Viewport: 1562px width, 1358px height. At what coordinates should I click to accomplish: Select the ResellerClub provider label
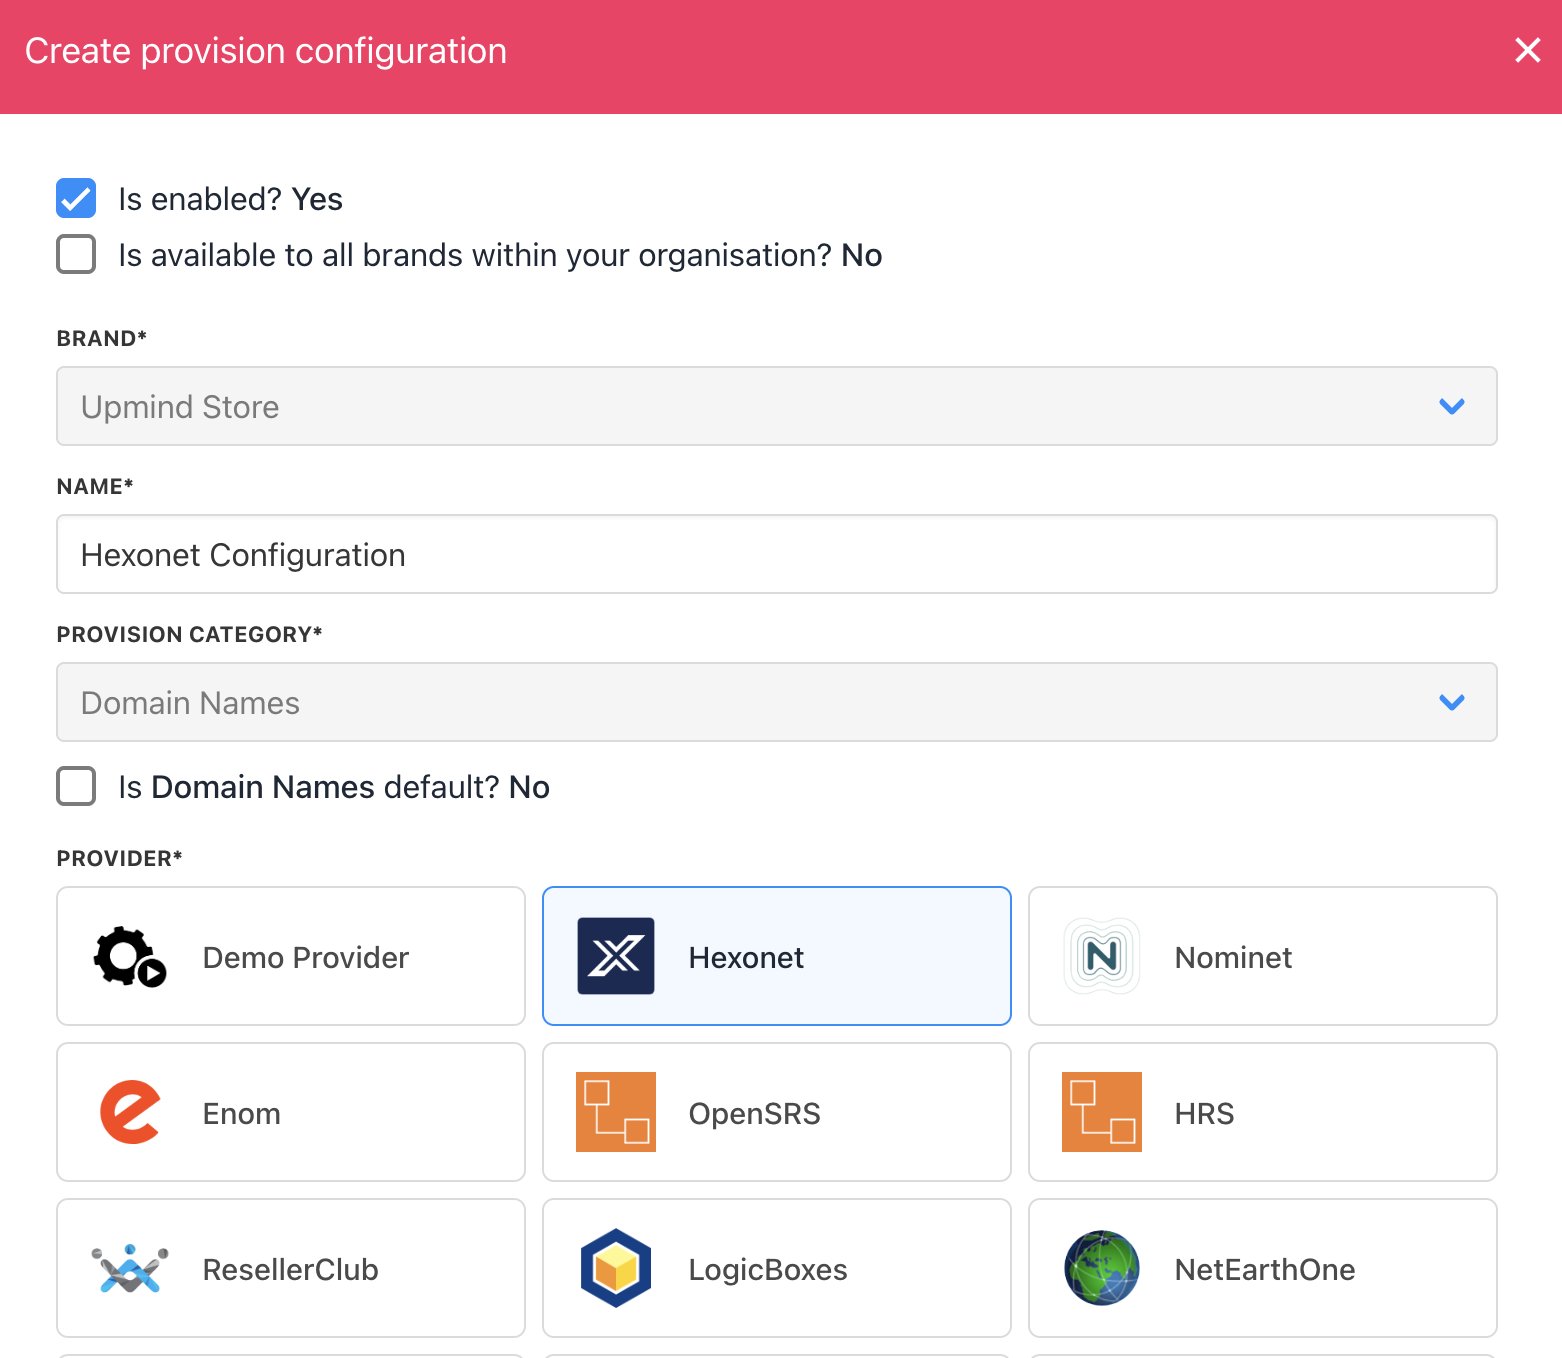291,1270
